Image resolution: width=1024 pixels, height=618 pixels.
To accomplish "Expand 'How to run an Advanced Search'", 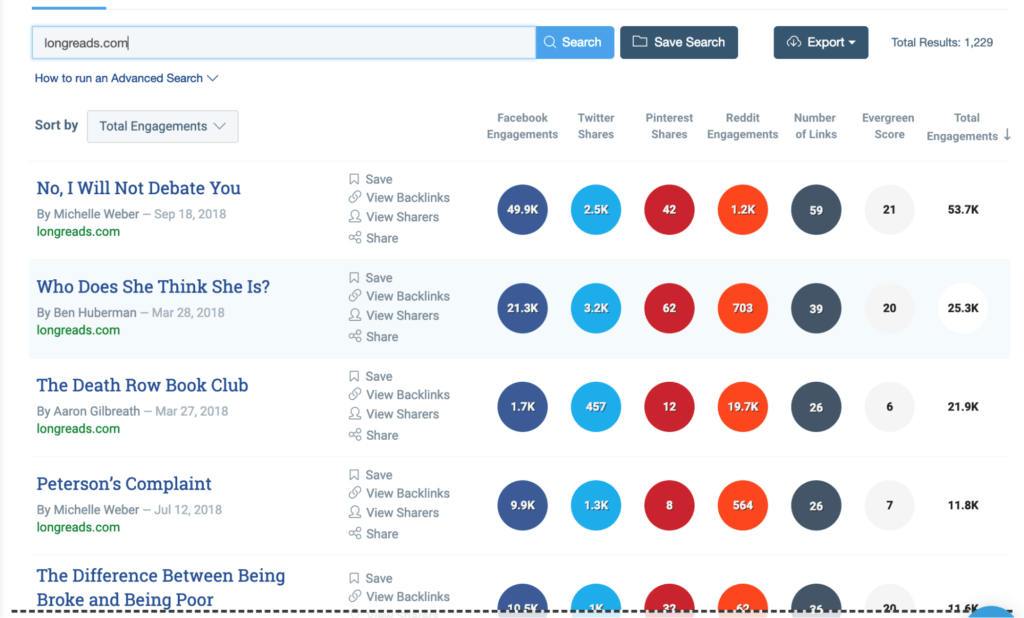I will click(126, 78).
